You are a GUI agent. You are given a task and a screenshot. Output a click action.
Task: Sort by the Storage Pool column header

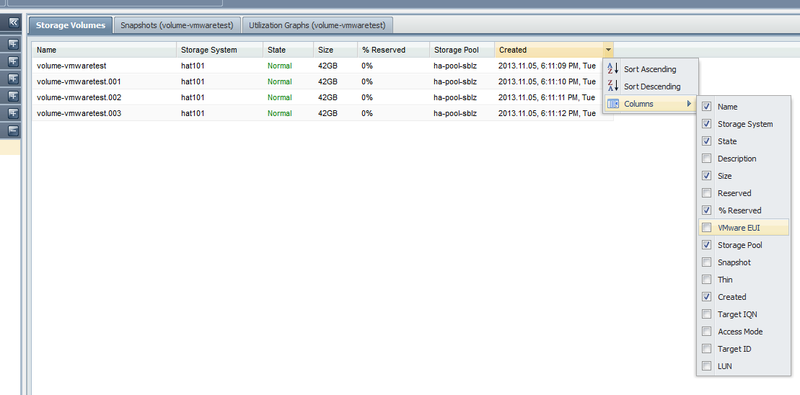[x=462, y=50]
